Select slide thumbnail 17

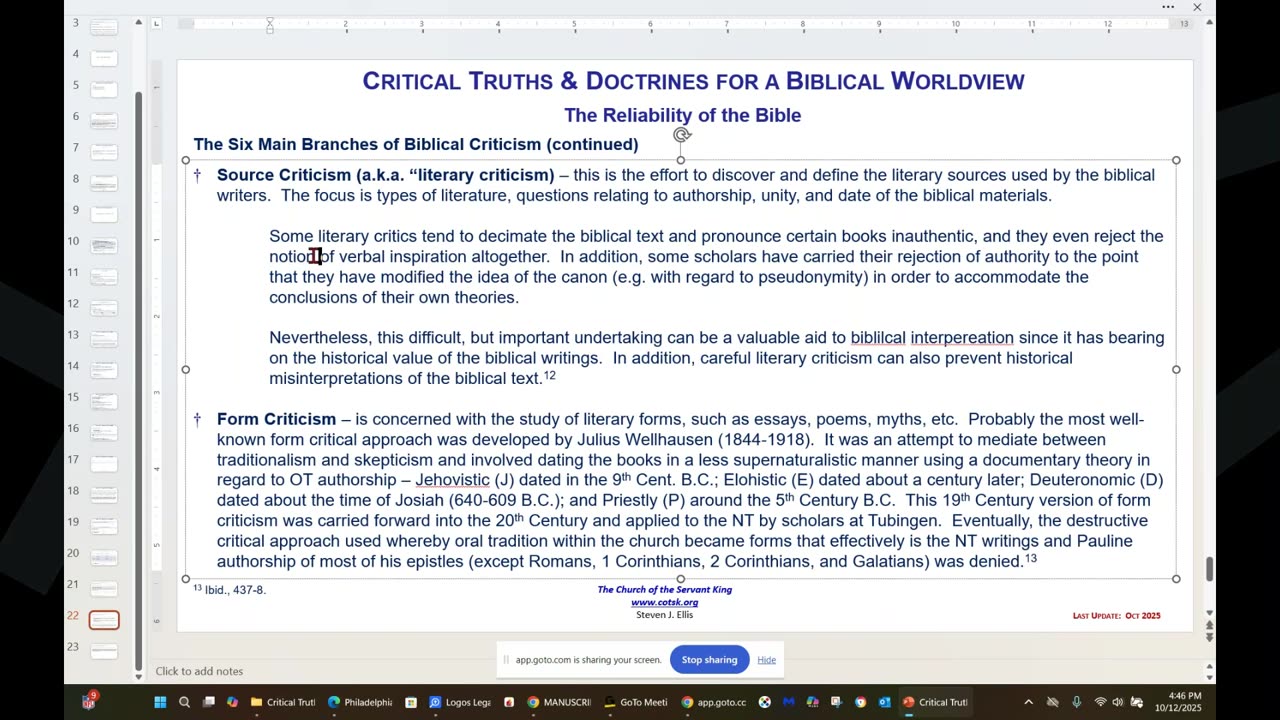coord(104,462)
